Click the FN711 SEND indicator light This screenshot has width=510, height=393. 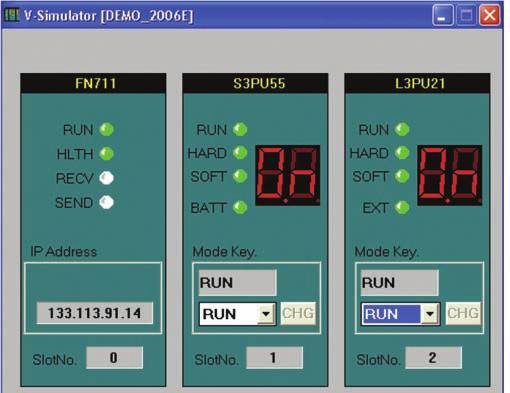pos(107,202)
